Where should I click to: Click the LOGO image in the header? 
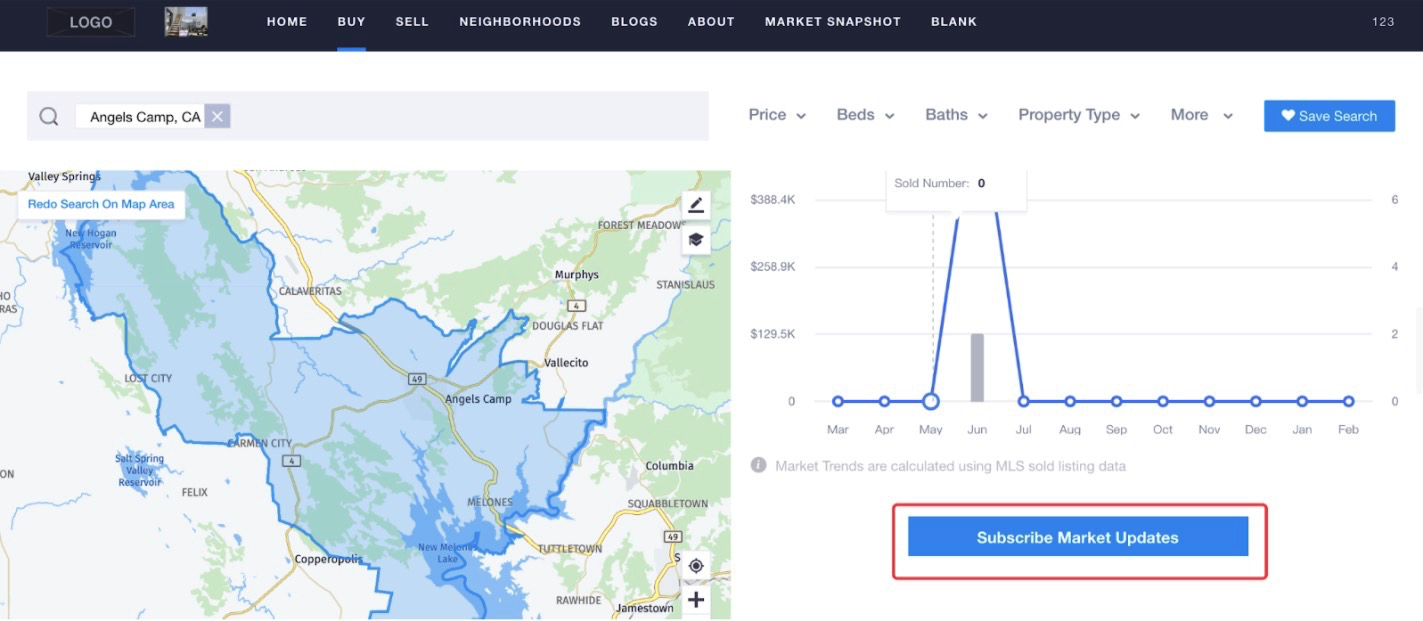(91, 22)
